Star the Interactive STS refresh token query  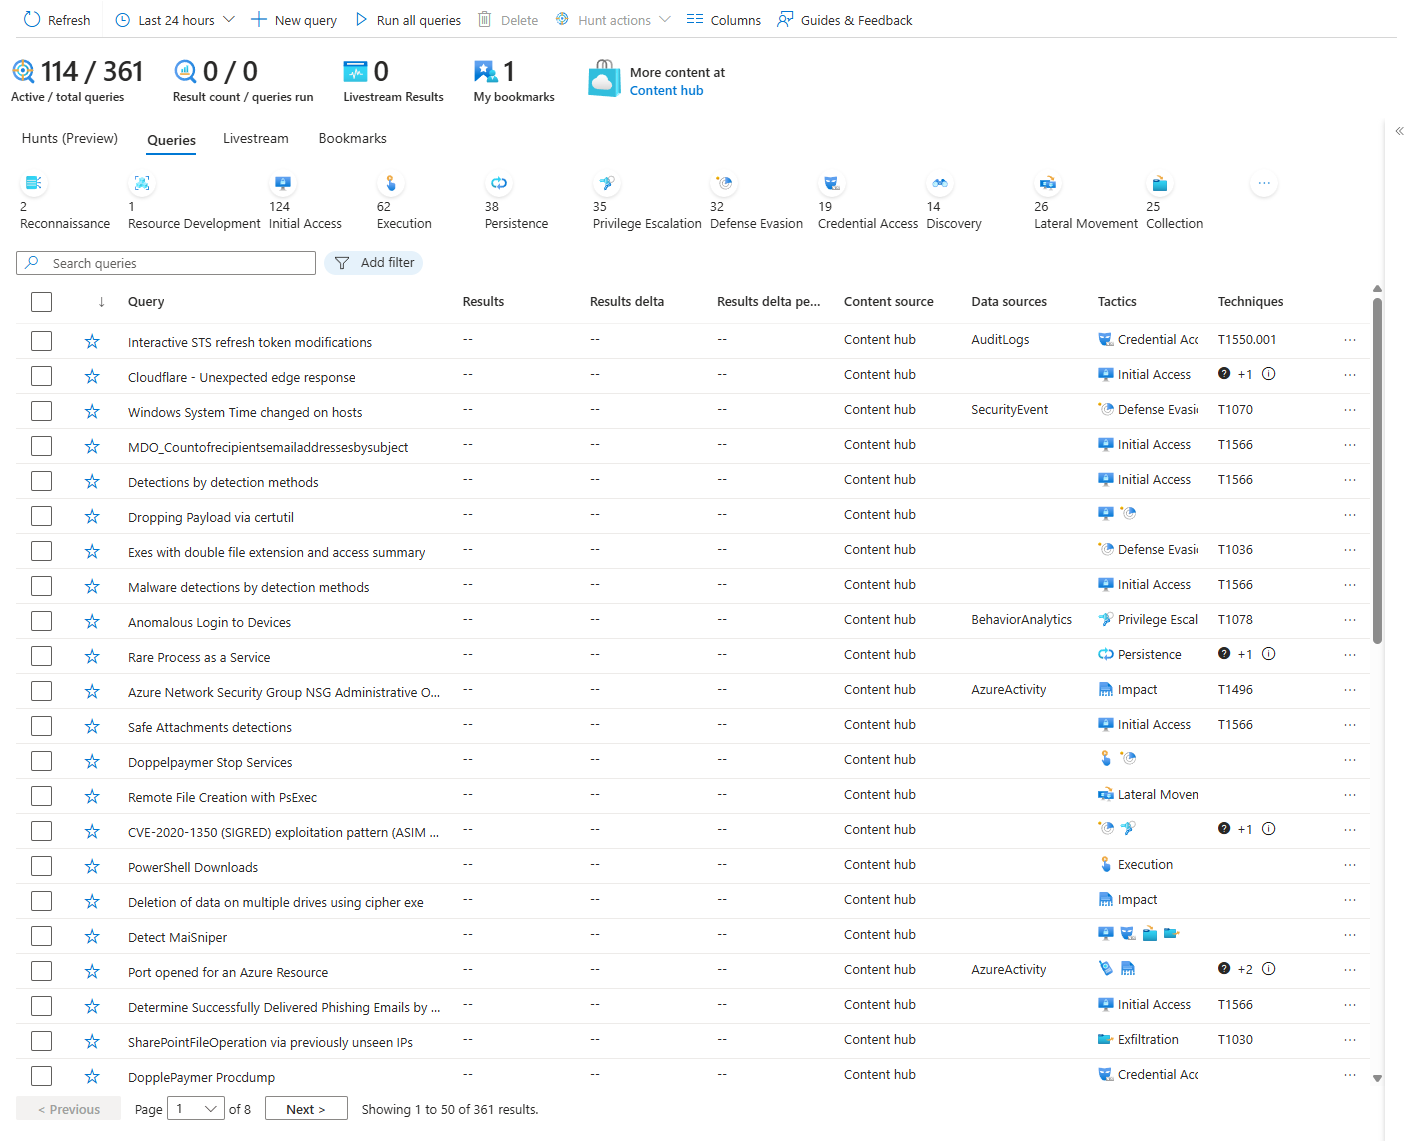(92, 341)
